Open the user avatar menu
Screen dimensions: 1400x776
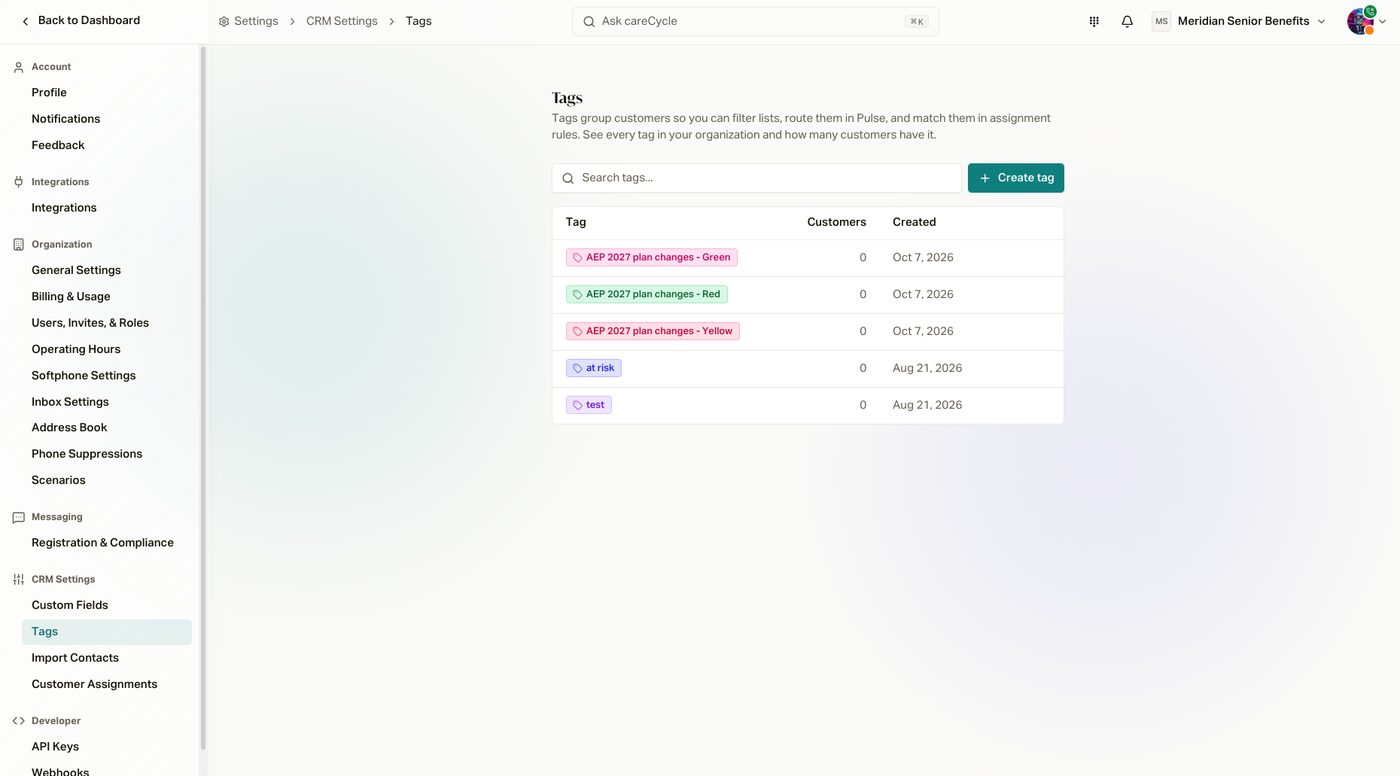[x=1360, y=21]
